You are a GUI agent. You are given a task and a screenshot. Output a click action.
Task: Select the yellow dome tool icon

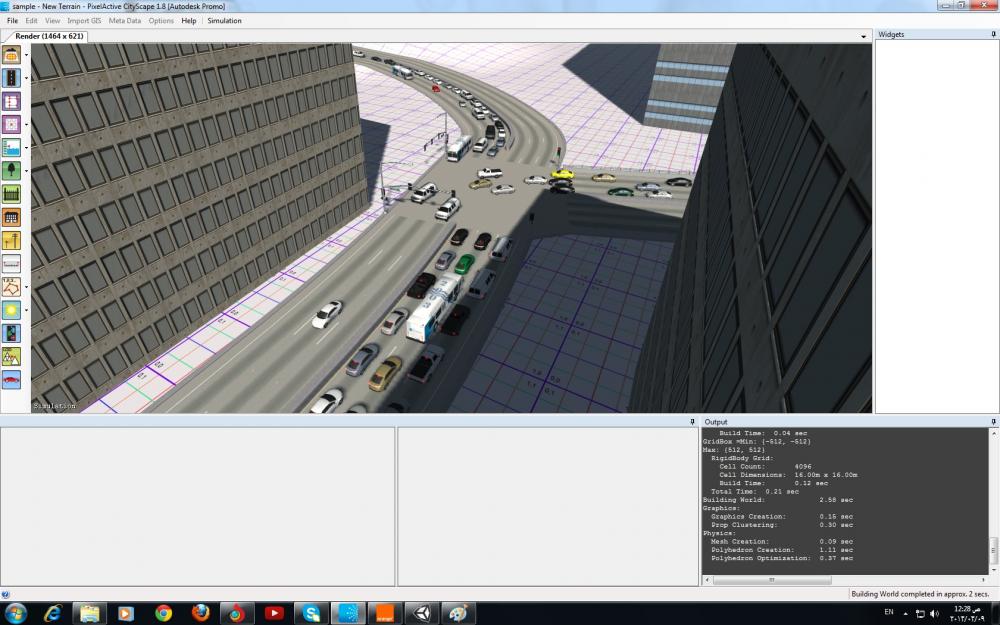pos(11,55)
